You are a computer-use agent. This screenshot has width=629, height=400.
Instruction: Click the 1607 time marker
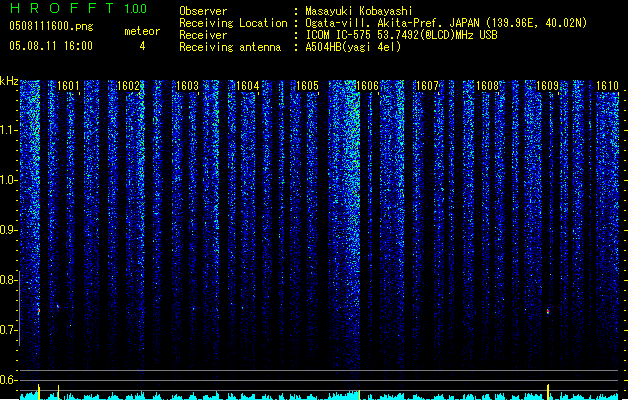coord(427,86)
